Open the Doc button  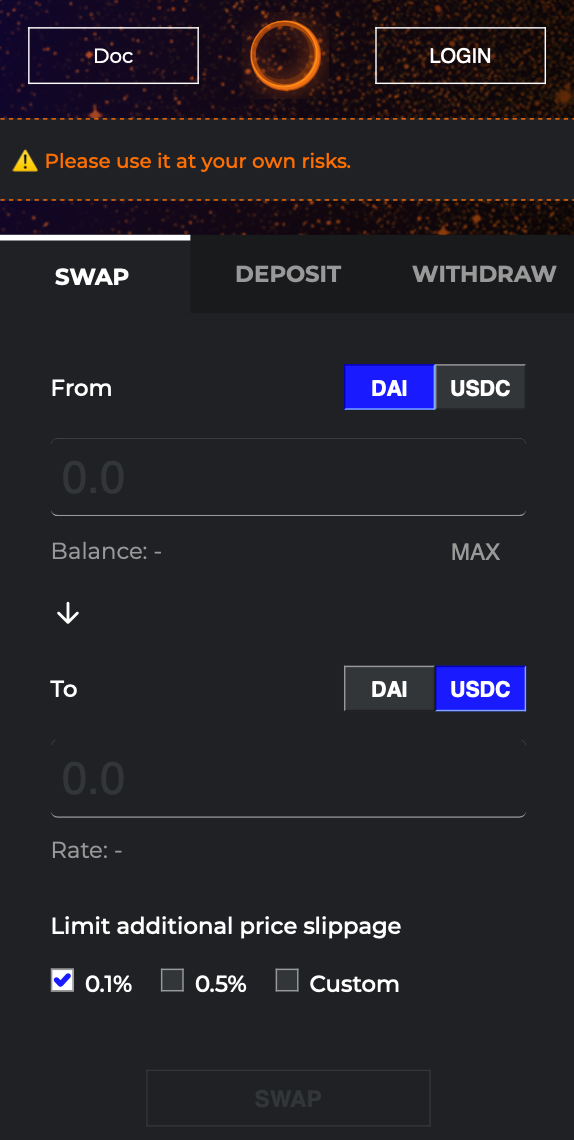point(113,56)
